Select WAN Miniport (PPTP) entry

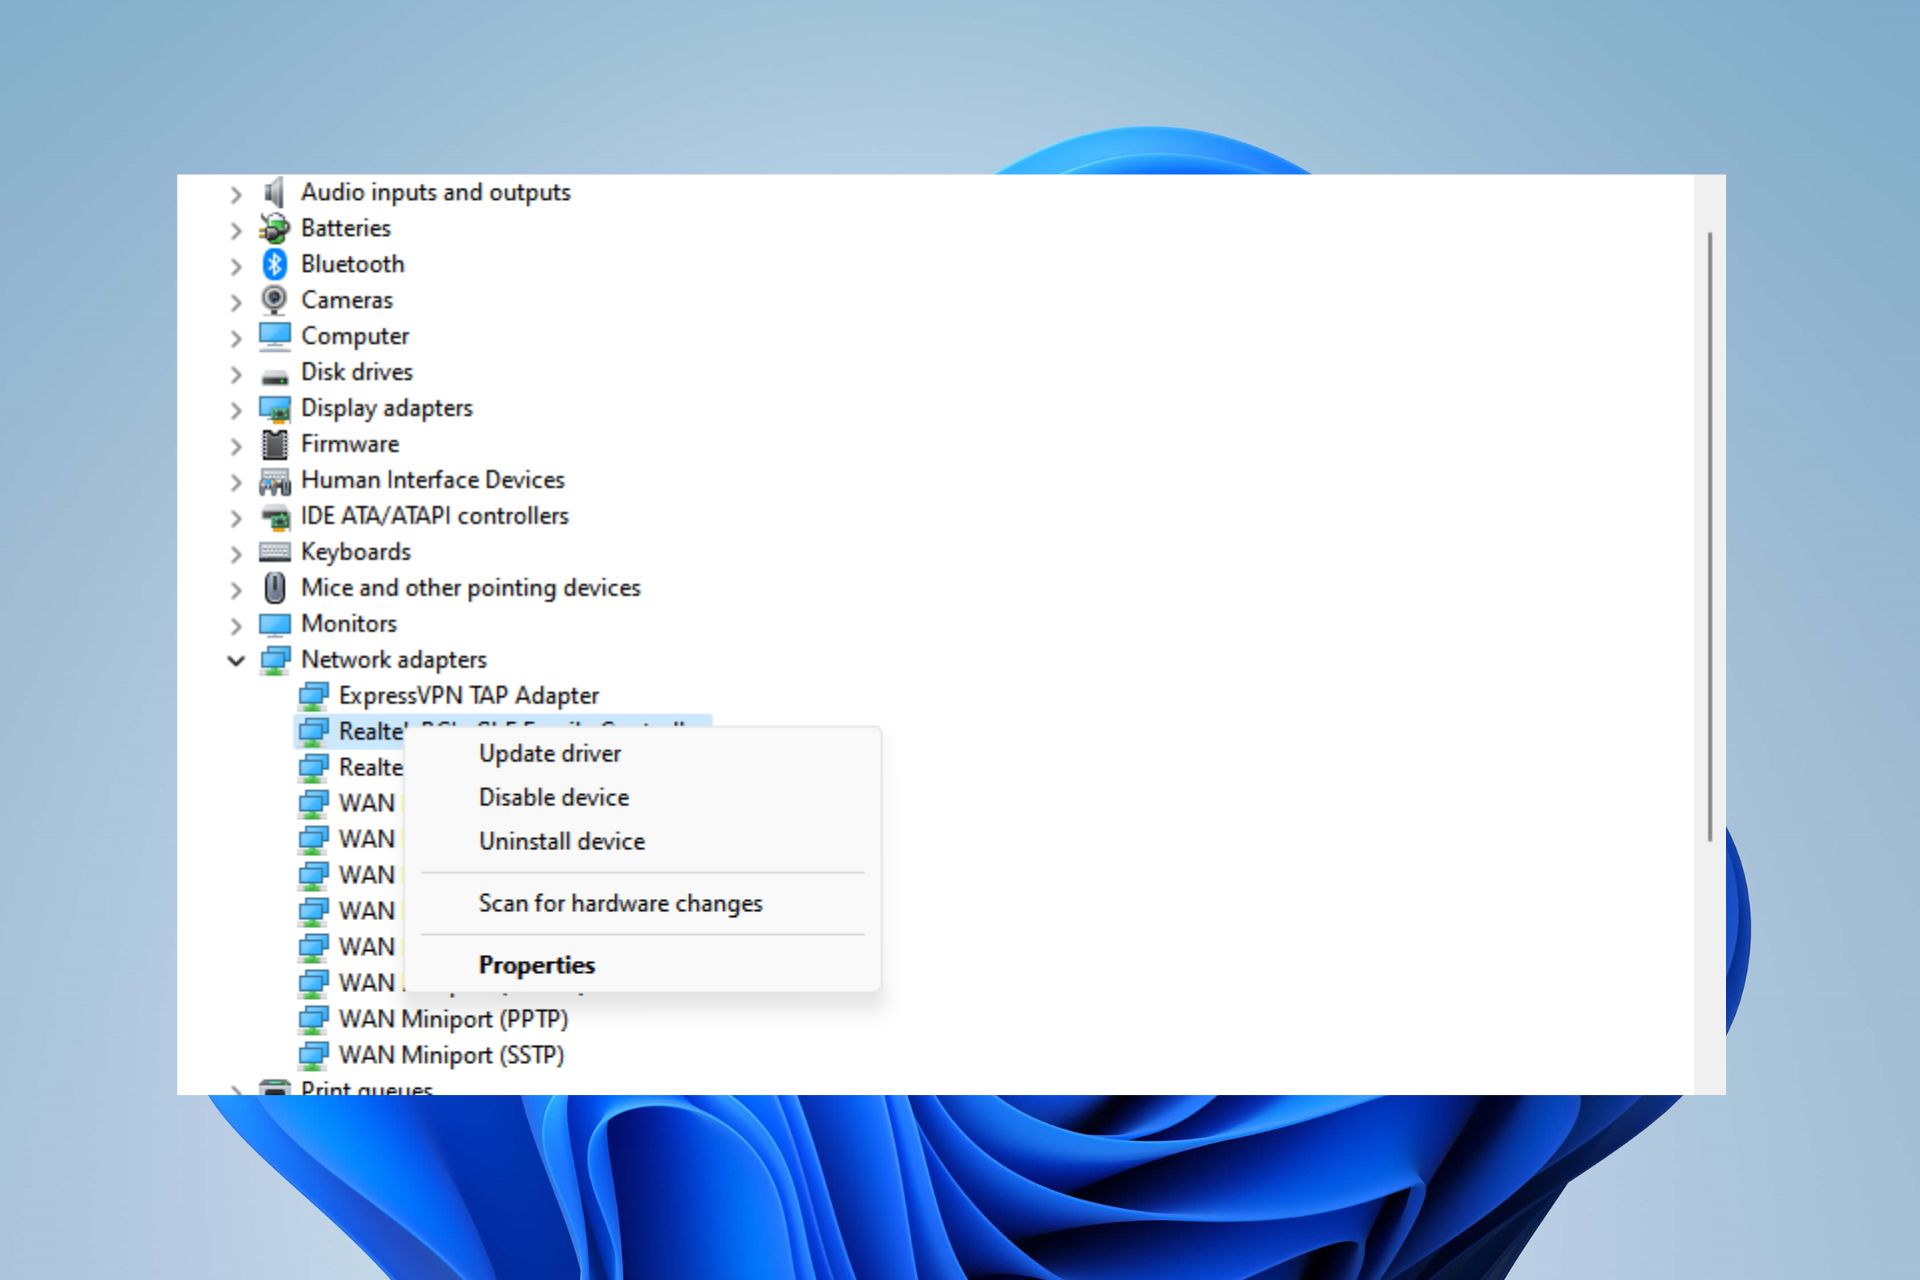click(453, 1019)
